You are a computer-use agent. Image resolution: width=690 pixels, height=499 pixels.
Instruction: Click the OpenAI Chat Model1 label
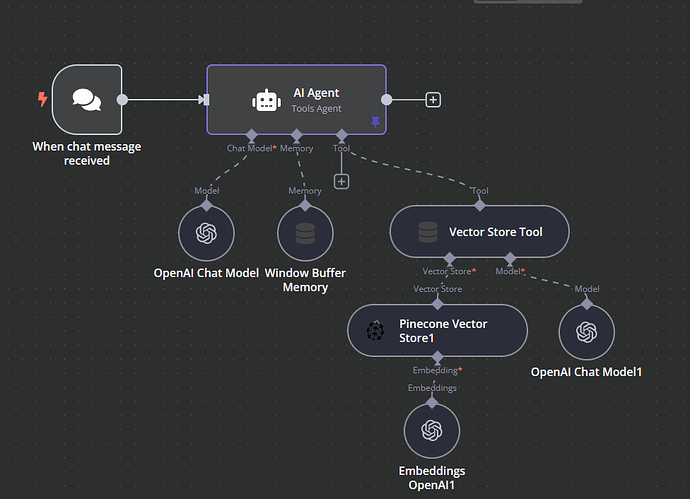586,372
